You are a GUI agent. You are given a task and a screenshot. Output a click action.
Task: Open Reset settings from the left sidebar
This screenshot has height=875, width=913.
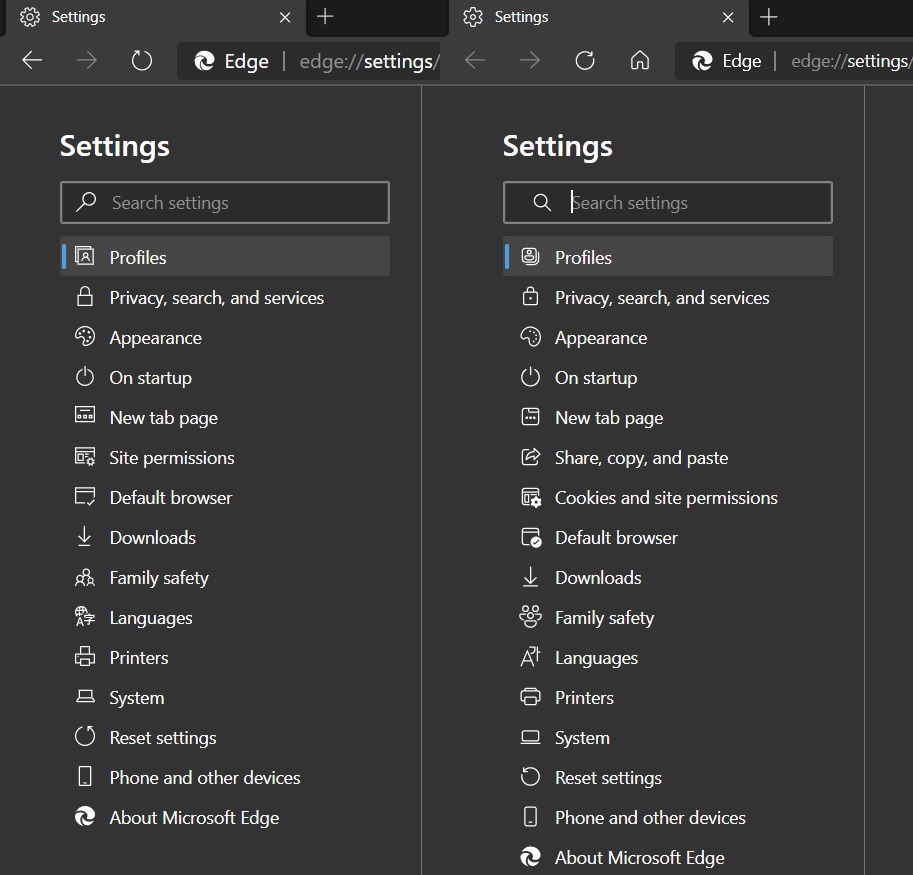(162, 737)
